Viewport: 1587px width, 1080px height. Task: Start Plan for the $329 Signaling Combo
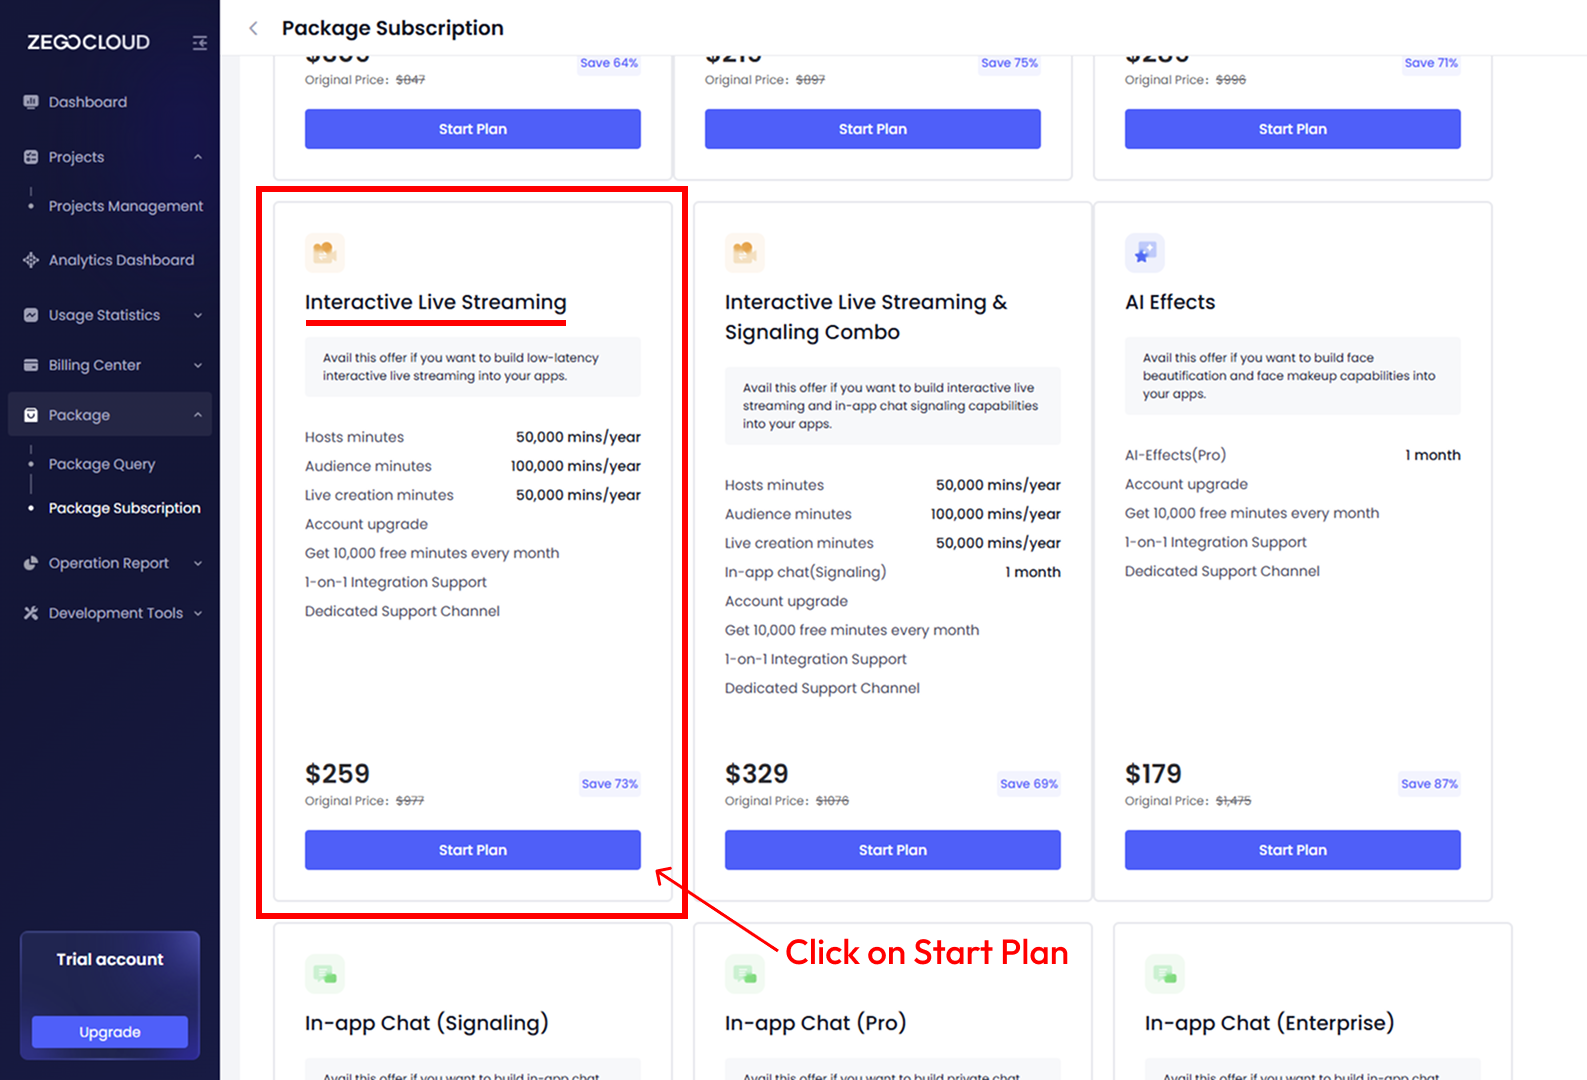(892, 850)
